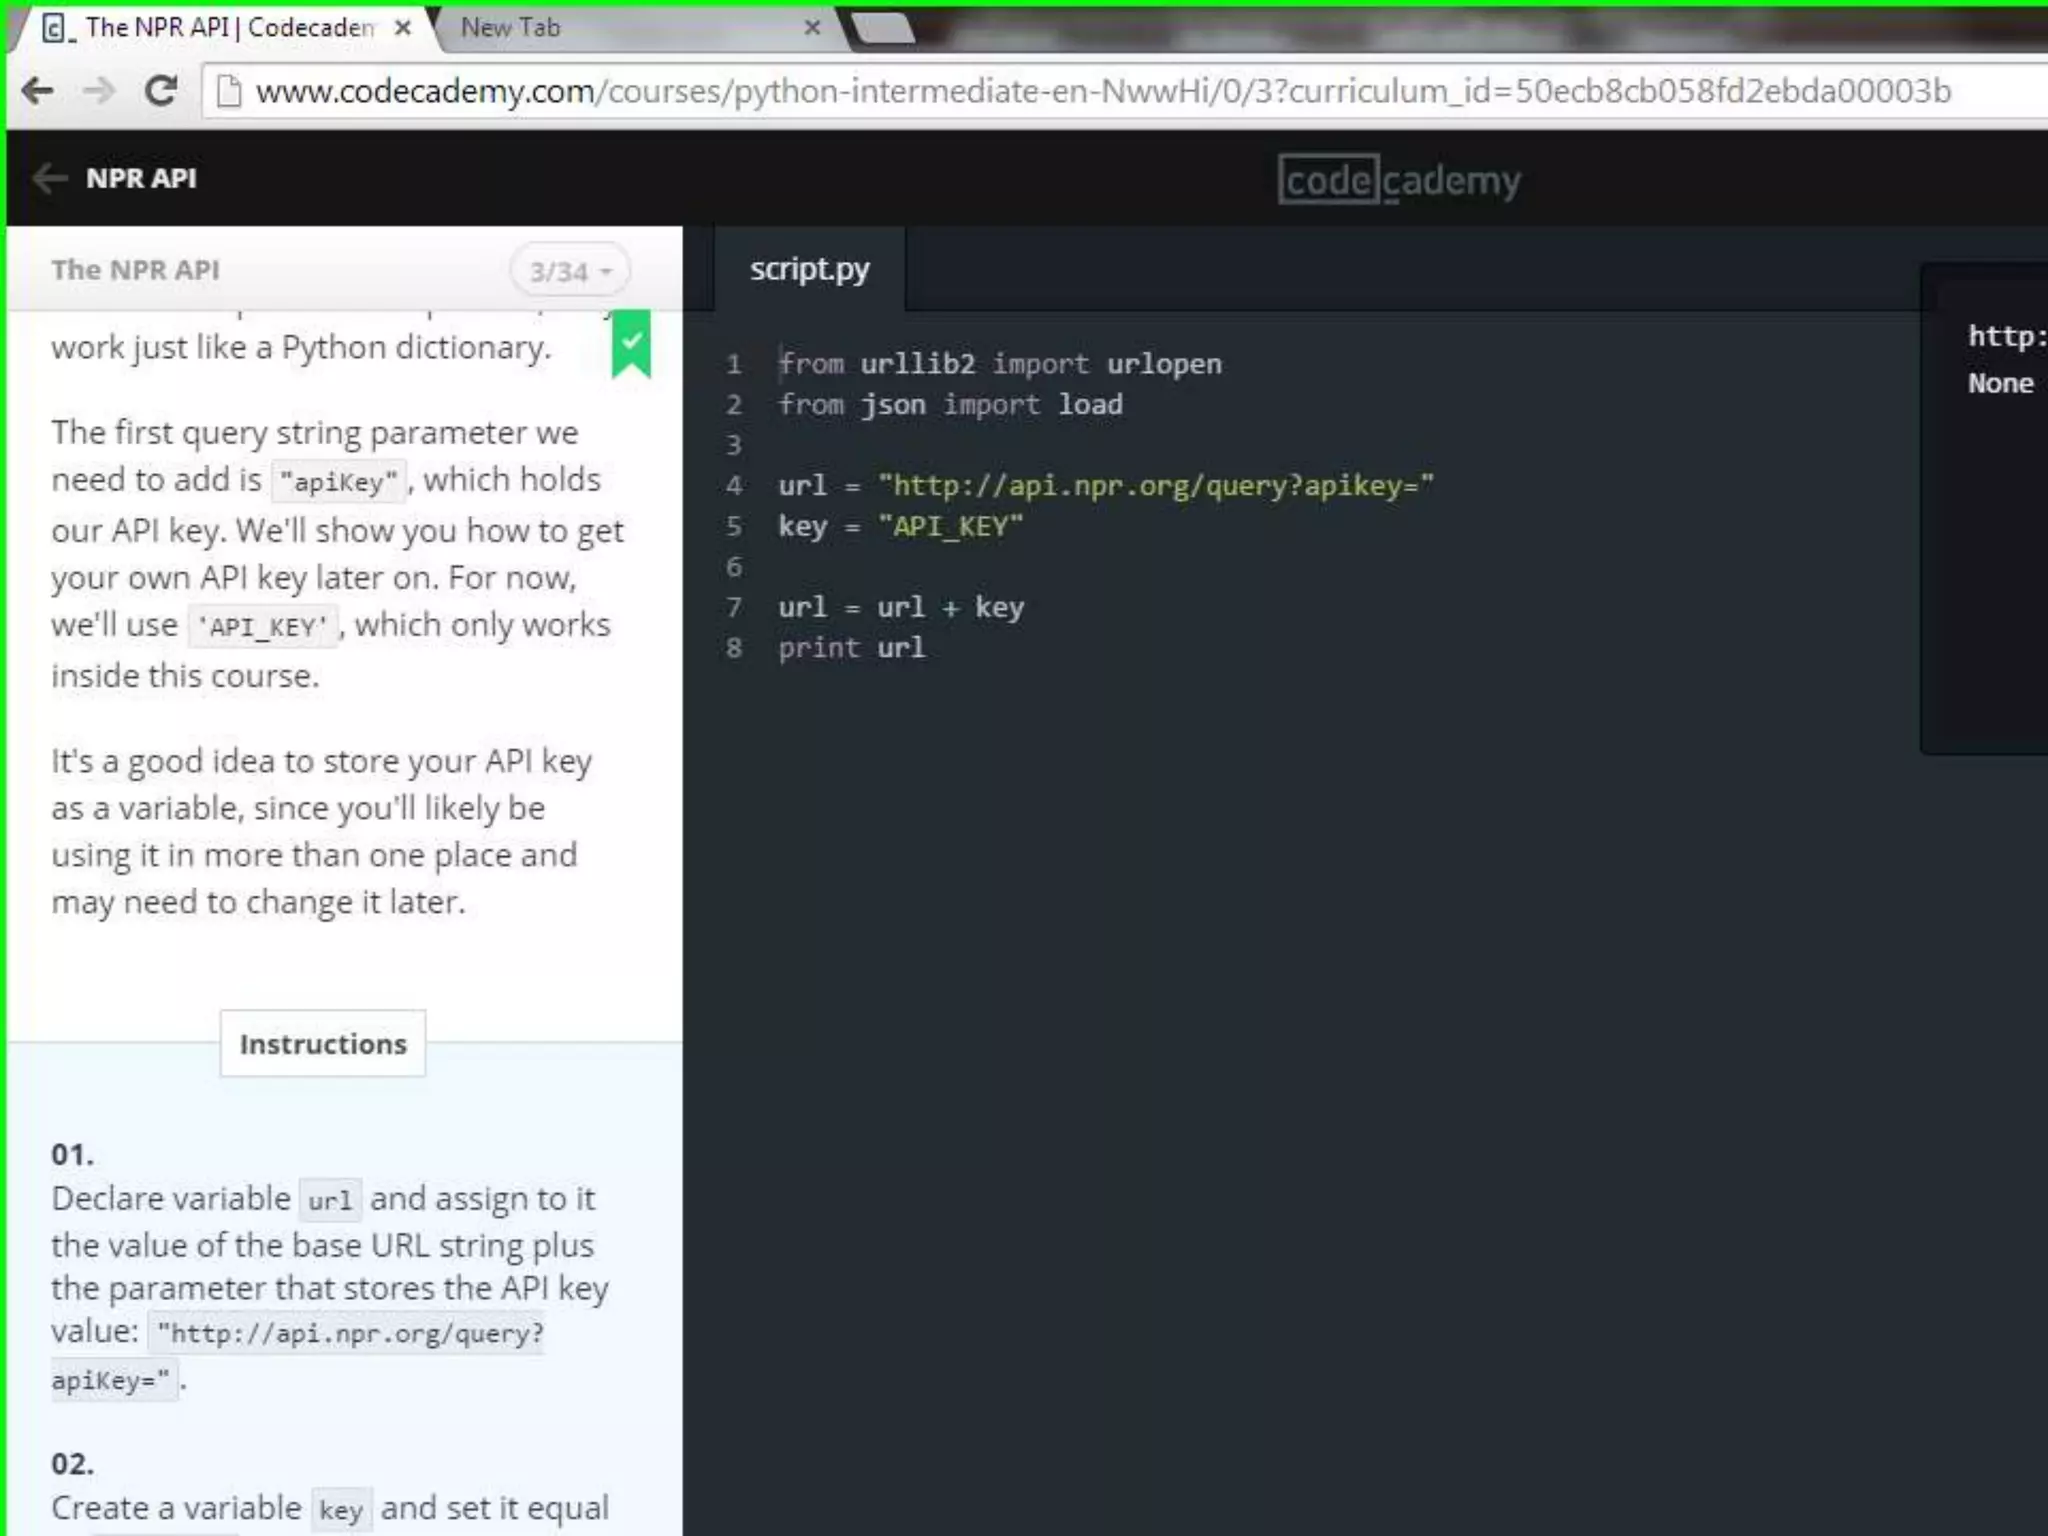Screen dimensions: 2048x1536
Task: Close the New Tab tab
Action: (812, 28)
